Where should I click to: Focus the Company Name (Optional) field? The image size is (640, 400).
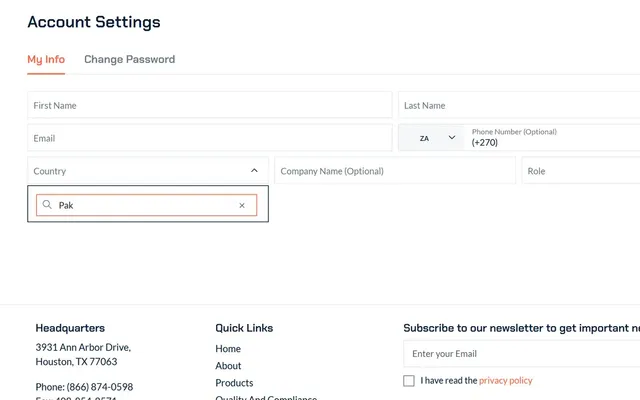[395, 171]
